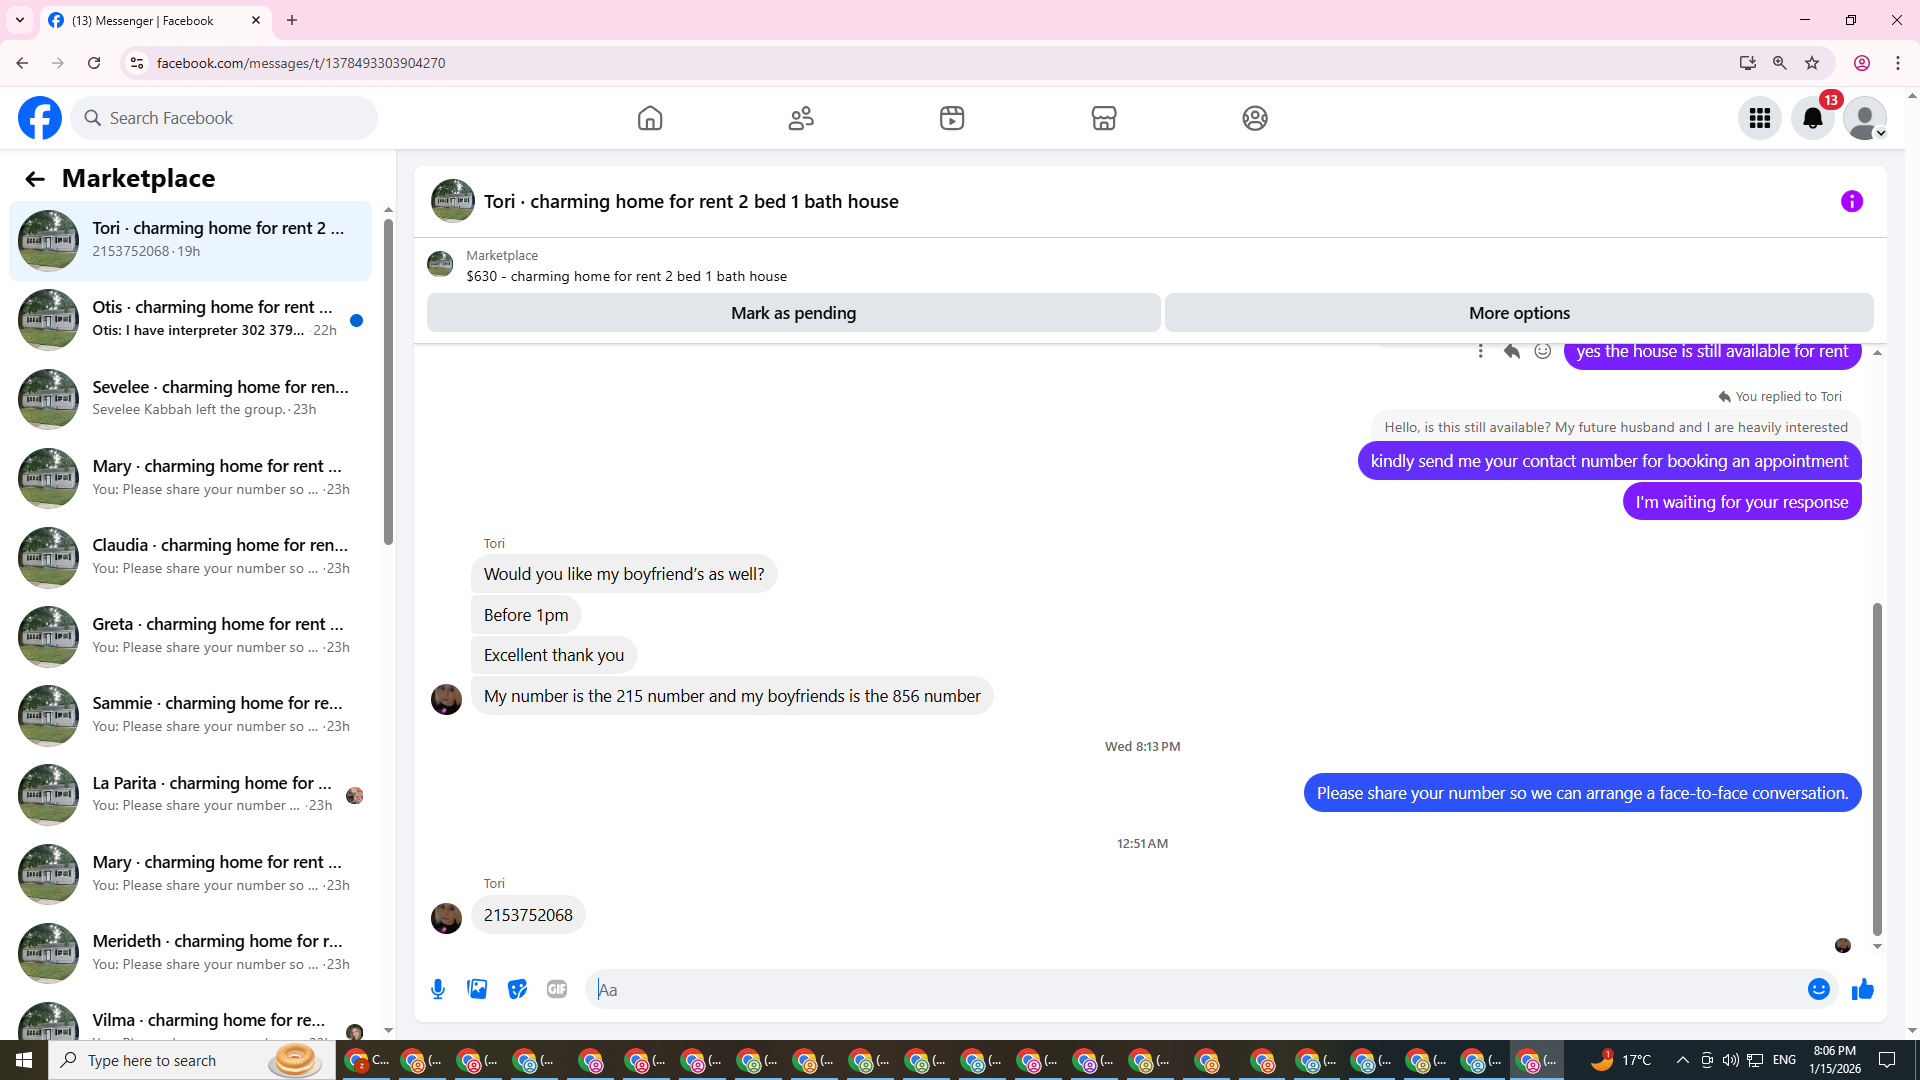Click the Aa message input field
Viewport: 1920px width, 1080px height.
1190,989
